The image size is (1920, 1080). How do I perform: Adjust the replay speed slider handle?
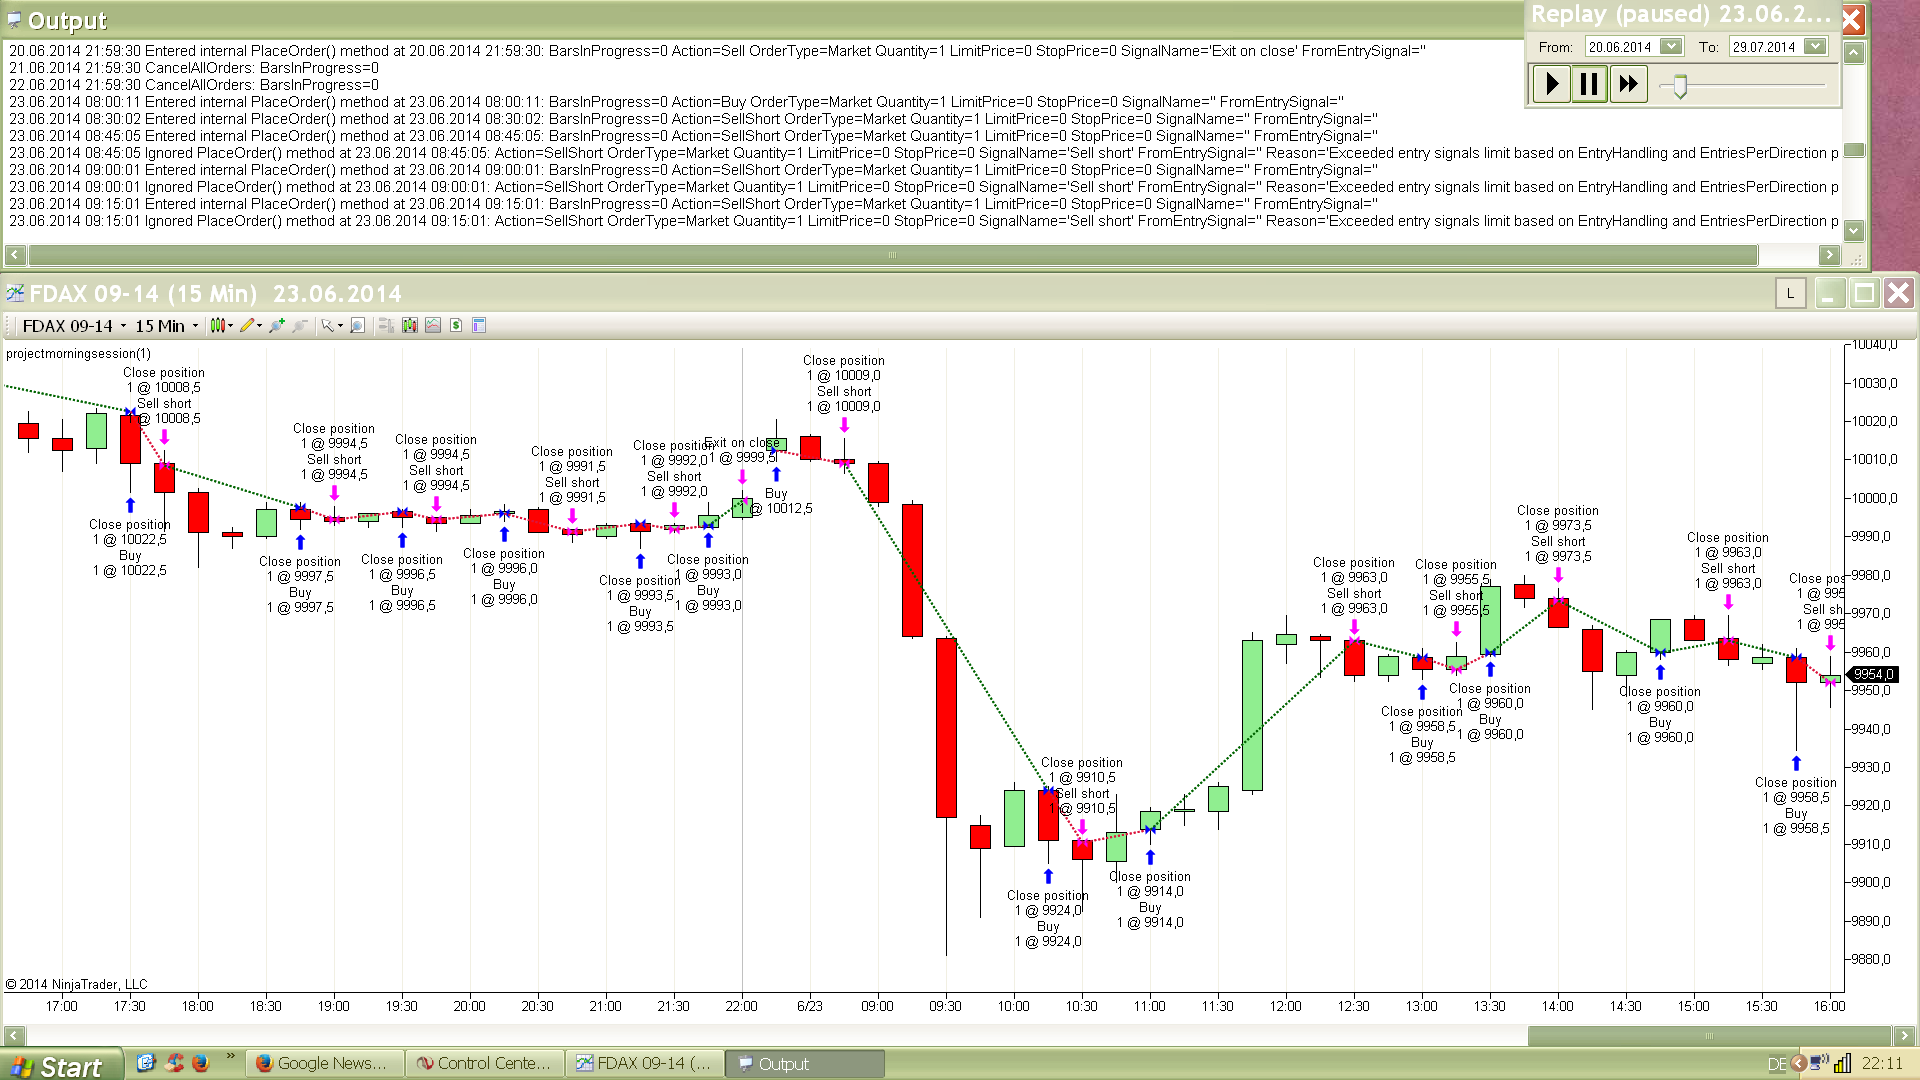[x=1680, y=86]
